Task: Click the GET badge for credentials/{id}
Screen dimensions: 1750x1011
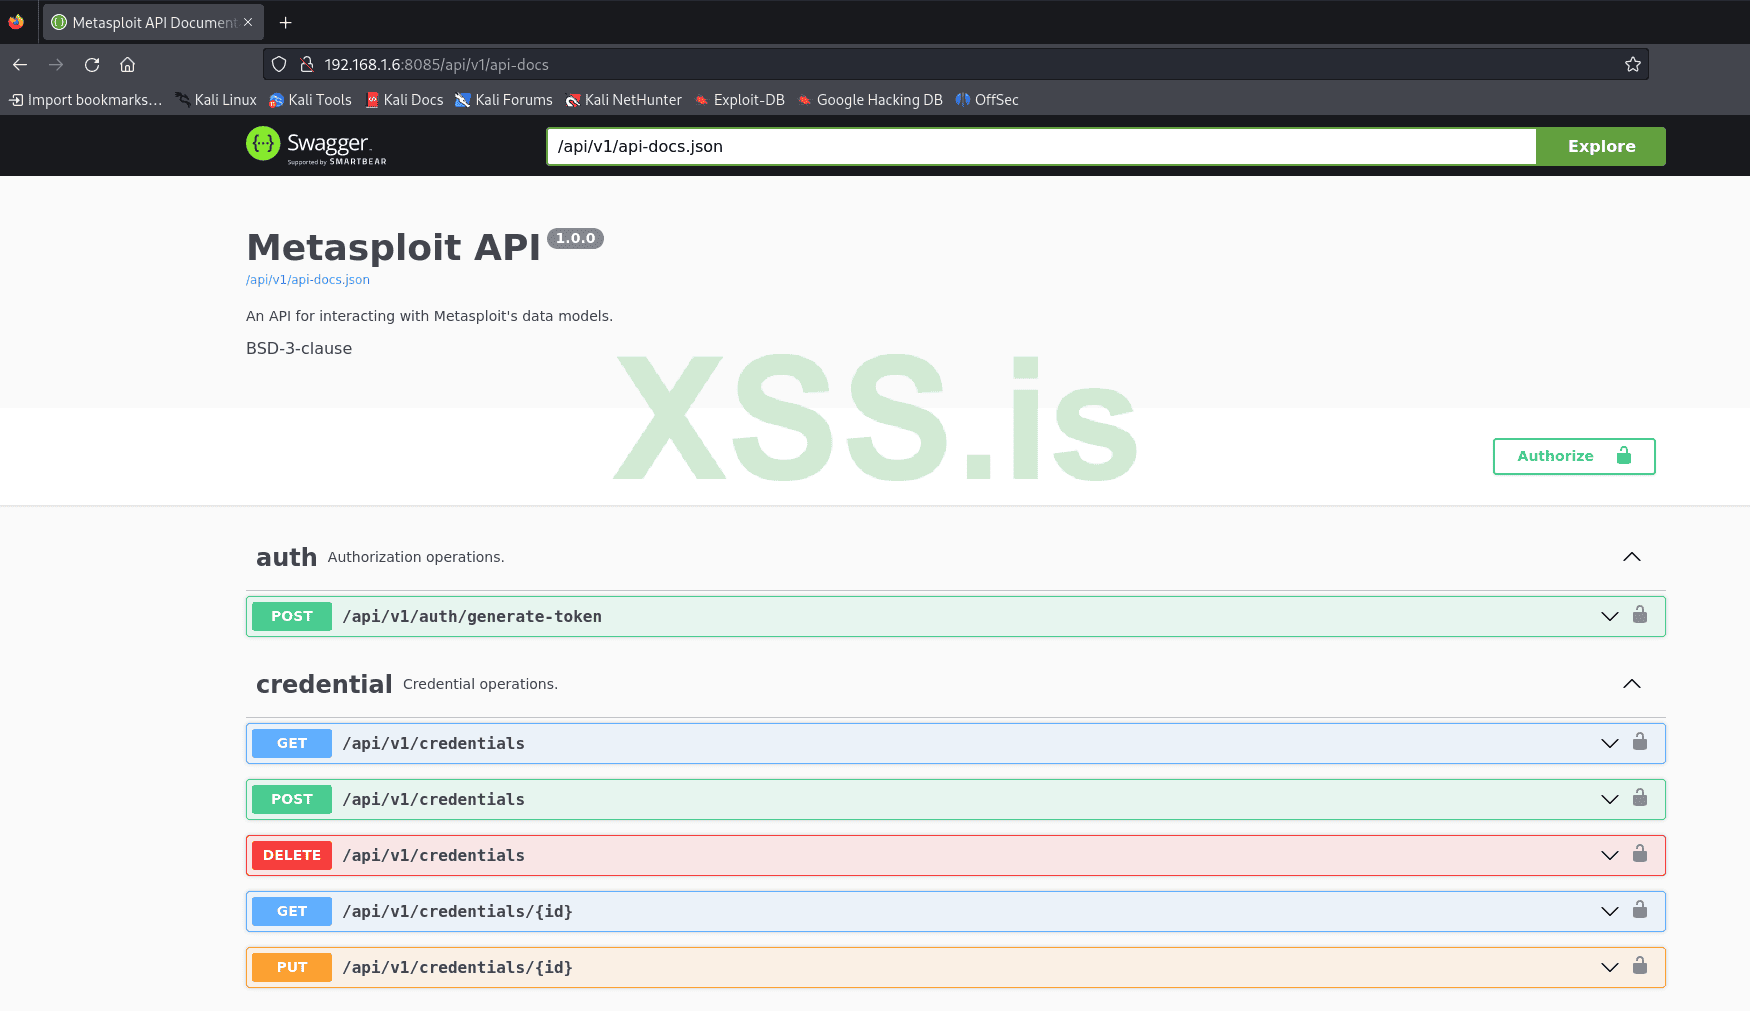Action: [x=292, y=912]
